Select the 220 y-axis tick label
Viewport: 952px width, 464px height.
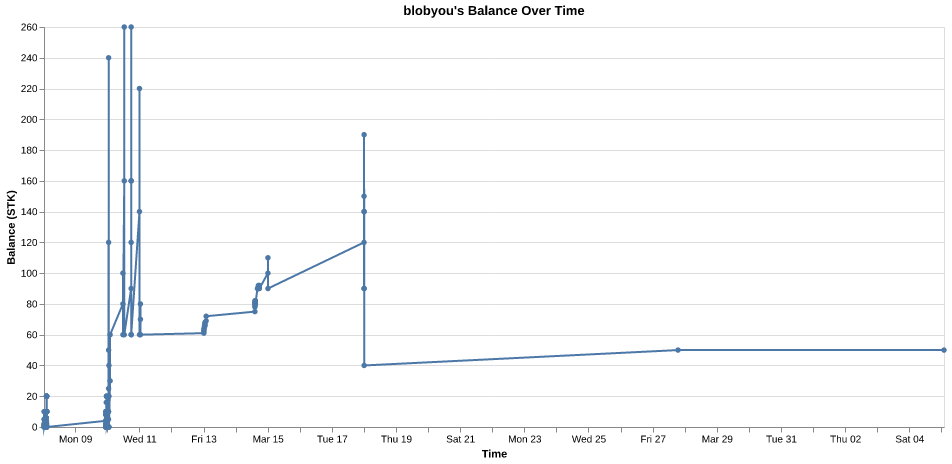point(30,89)
